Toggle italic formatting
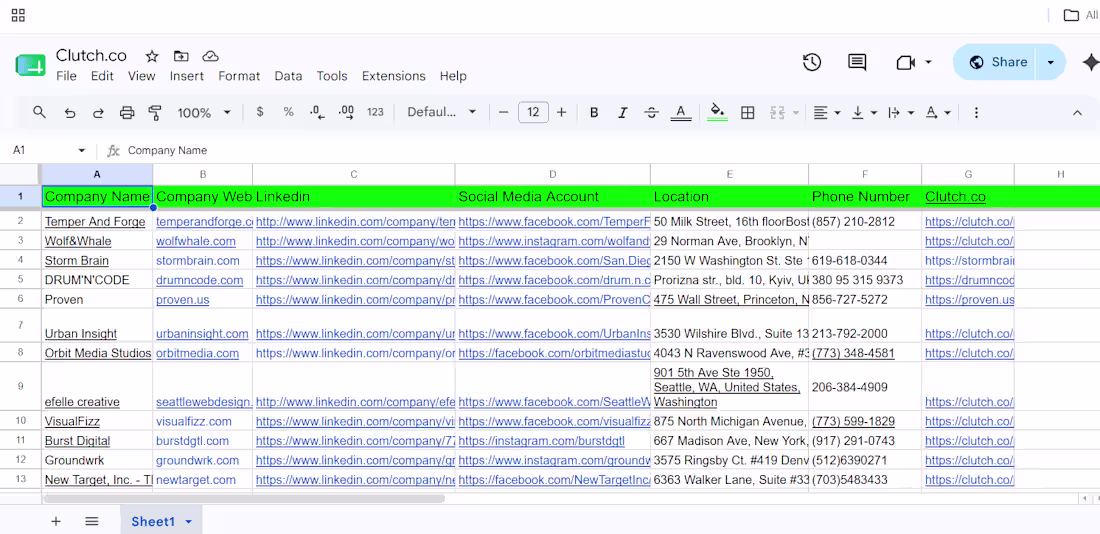This screenshot has width=1100, height=534. click(622, 112)
